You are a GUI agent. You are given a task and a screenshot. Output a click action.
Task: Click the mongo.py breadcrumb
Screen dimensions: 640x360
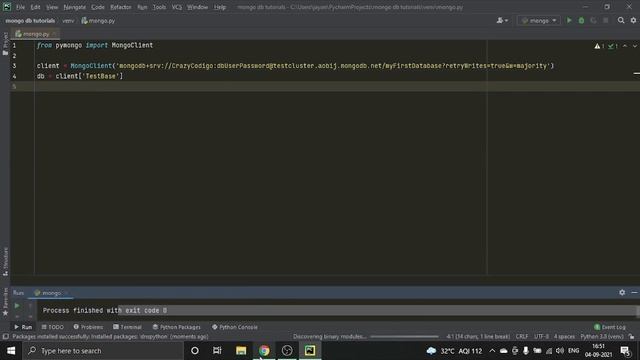[98, 21]
